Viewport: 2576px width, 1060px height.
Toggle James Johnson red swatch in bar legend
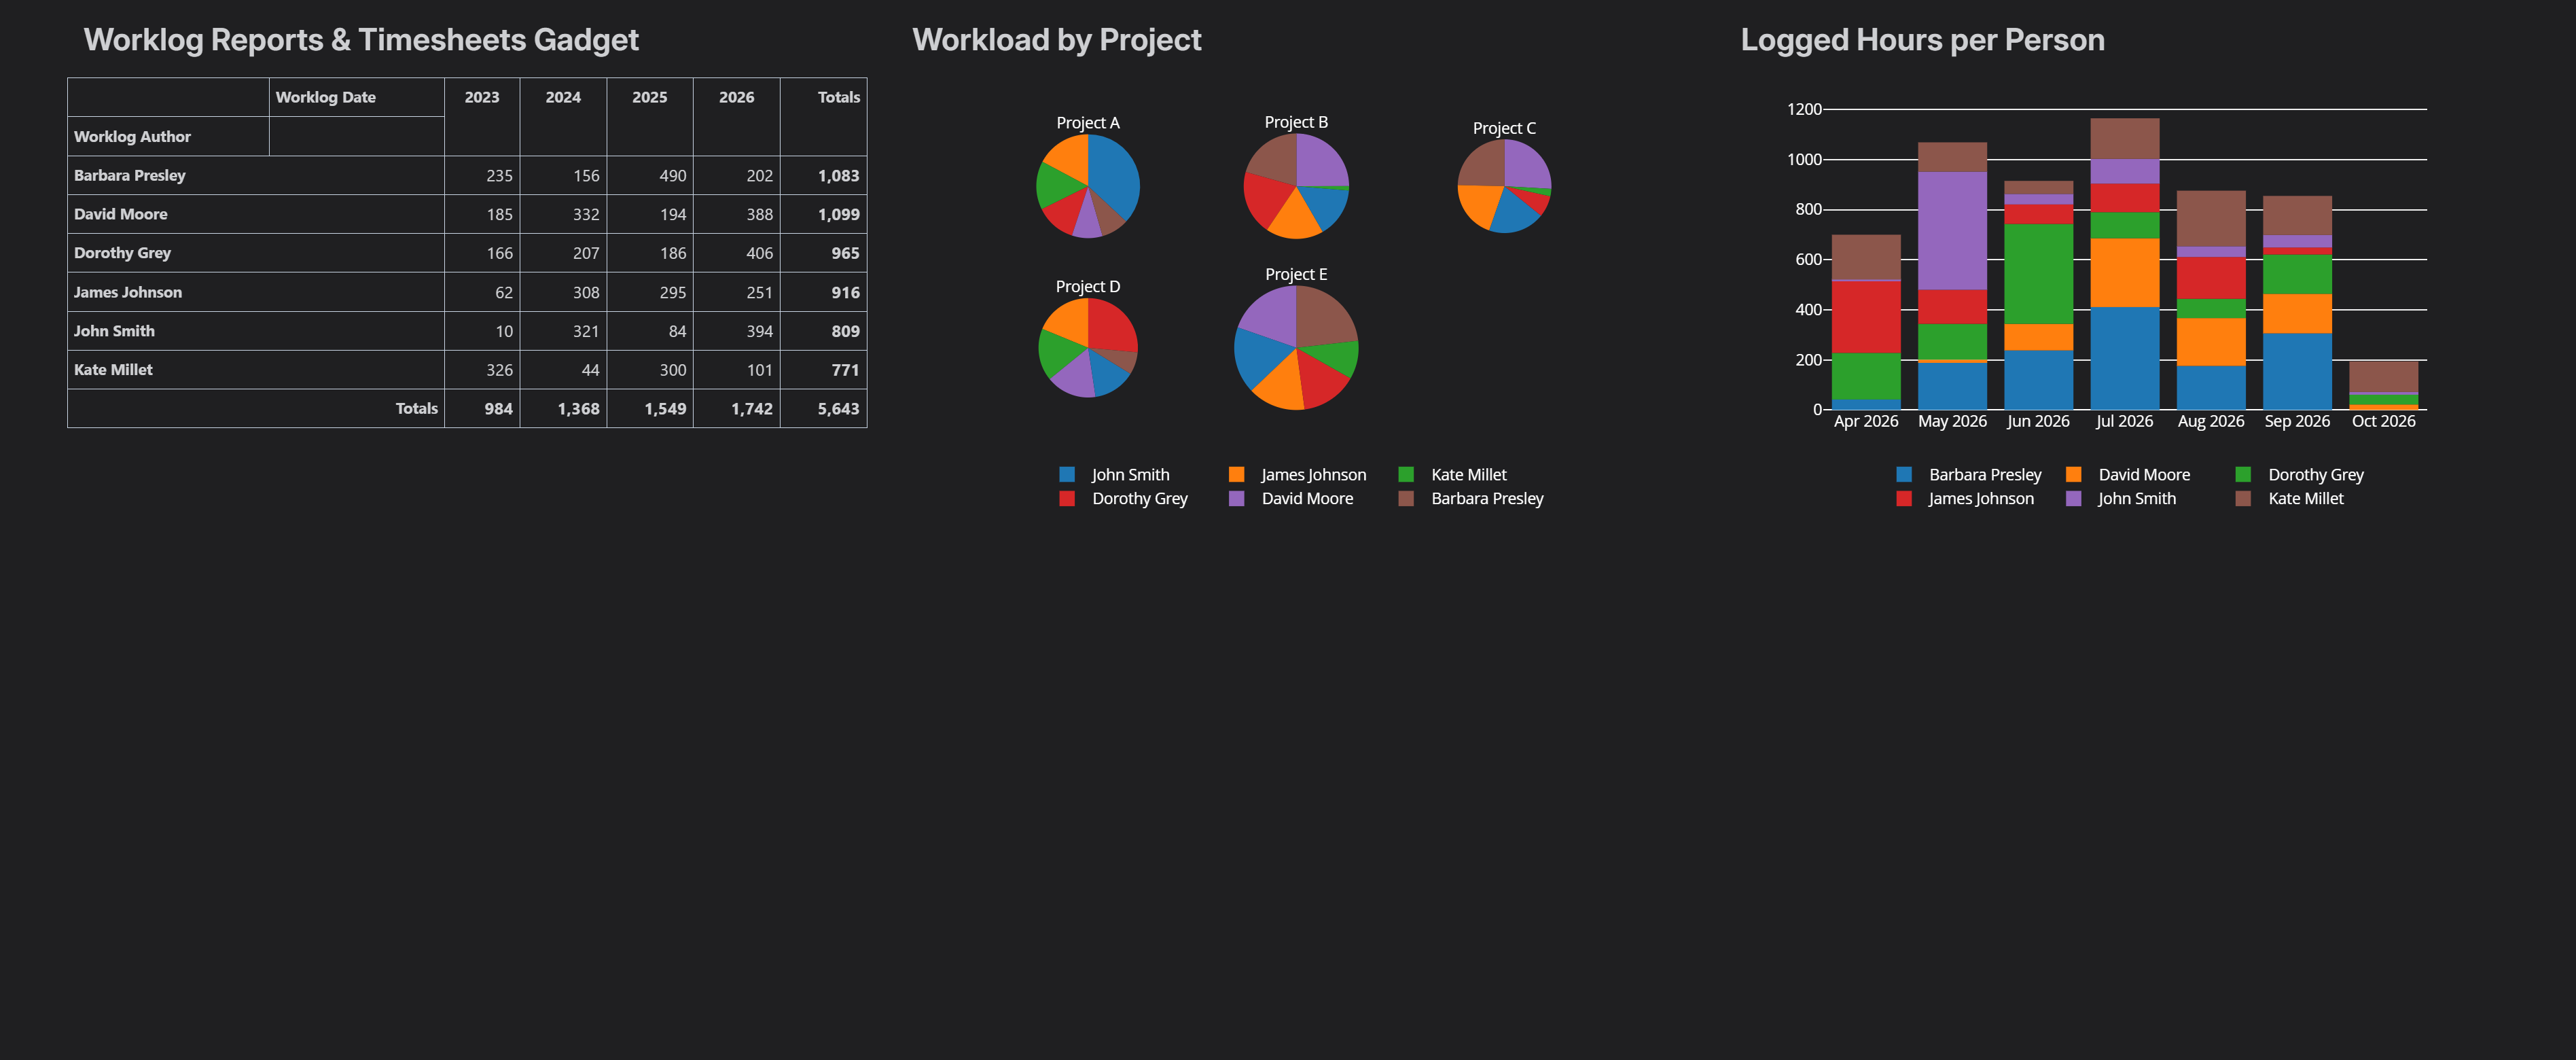pos(1904,499)
